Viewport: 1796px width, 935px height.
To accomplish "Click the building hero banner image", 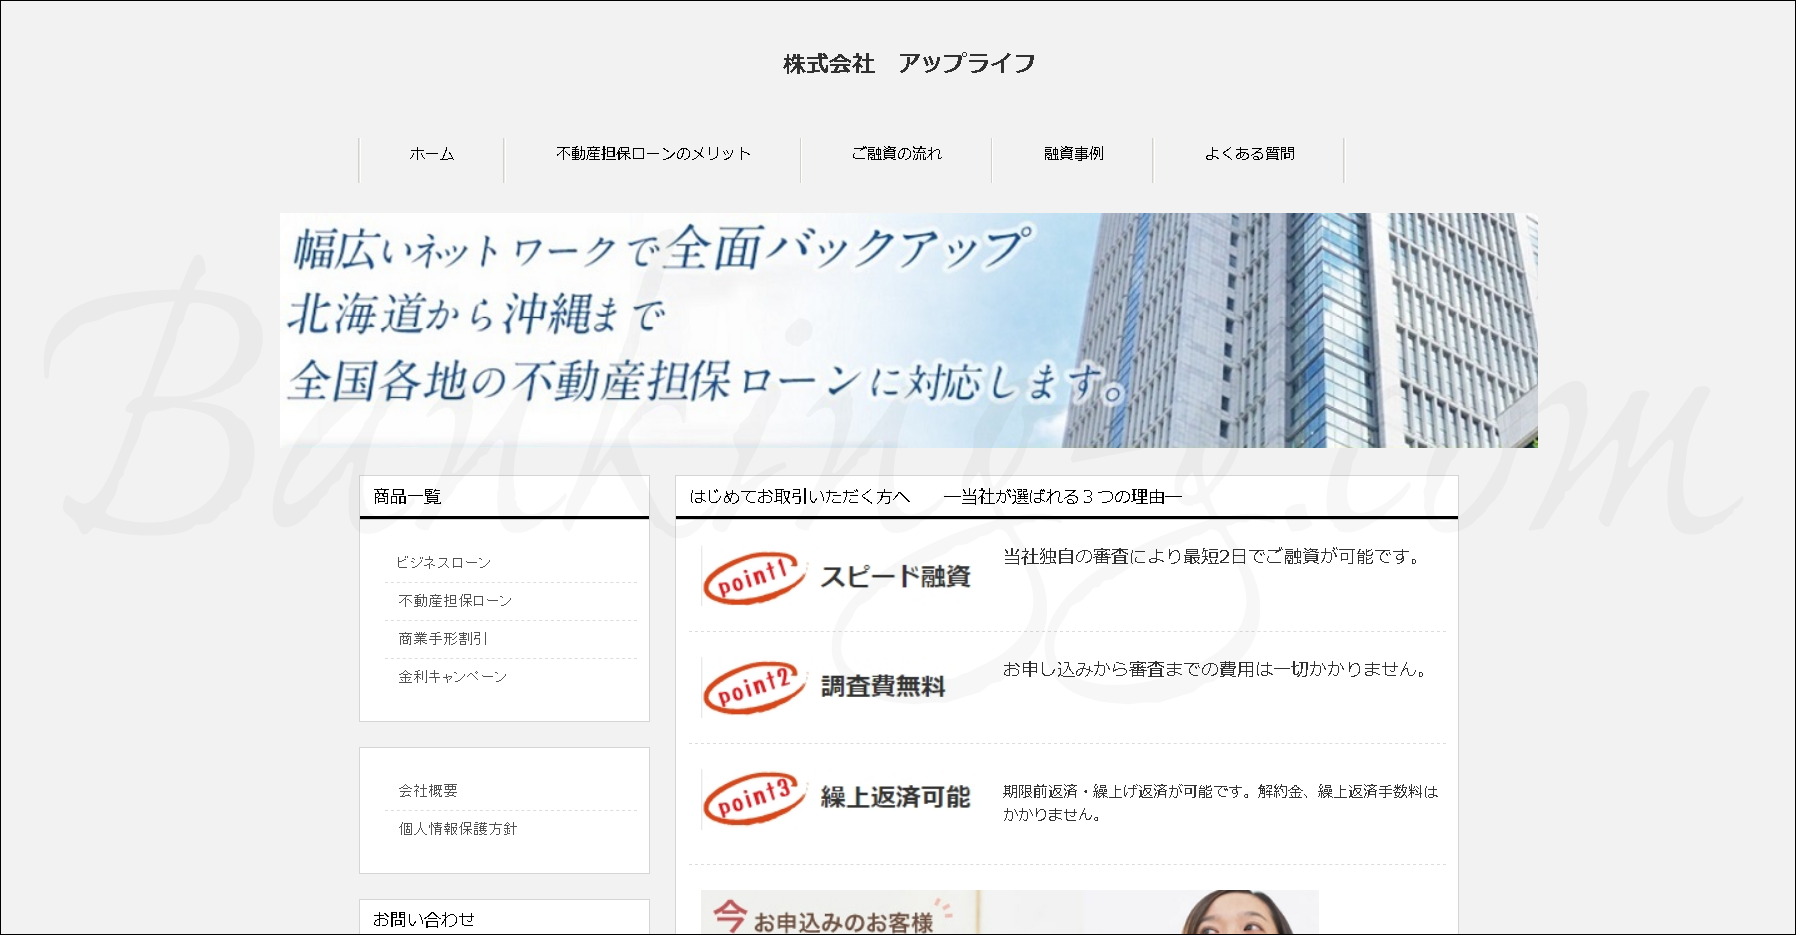I will pos(908,330).
